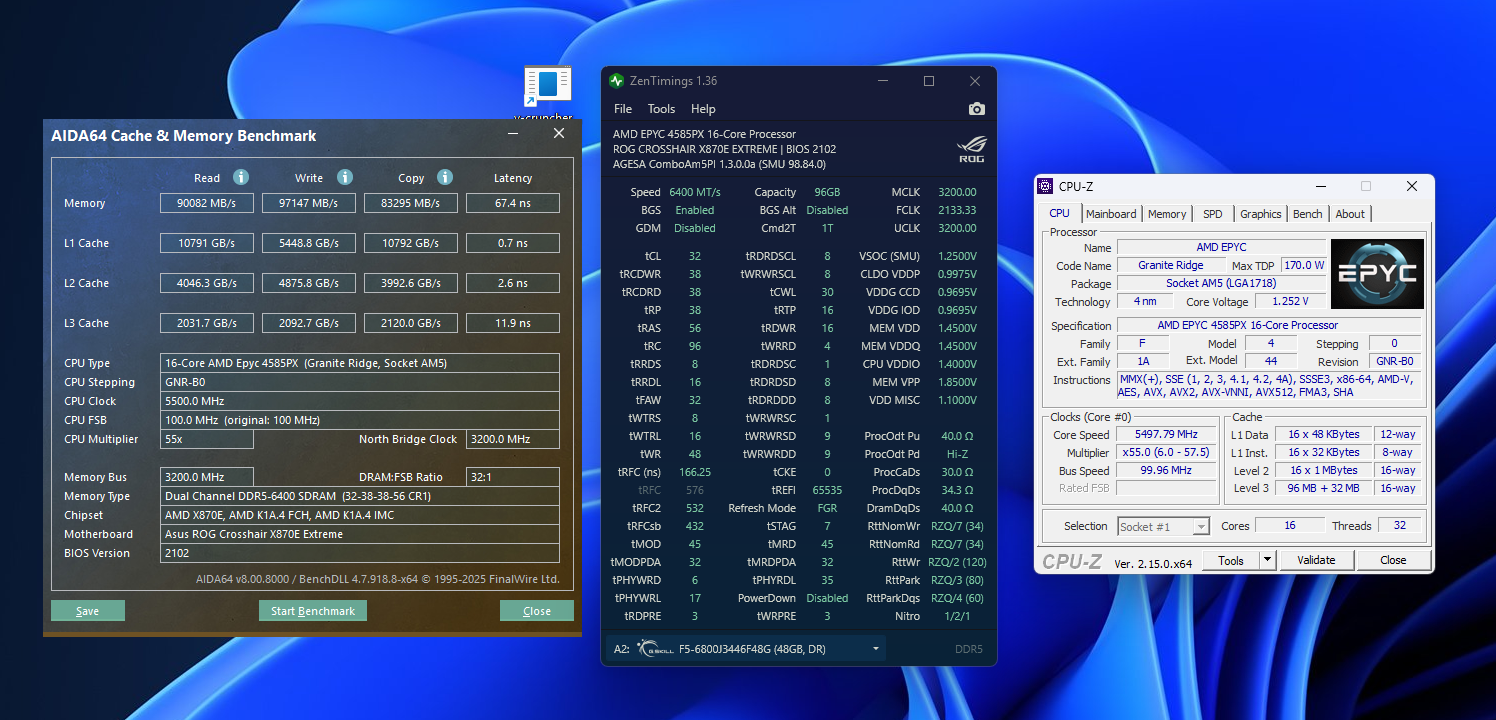Image resolution: width=1496 pixels, height=720 pixels.
Task: Click the Close button at the bottom of AIDA64
Action: pyautogui.click(x=537, y=611)
